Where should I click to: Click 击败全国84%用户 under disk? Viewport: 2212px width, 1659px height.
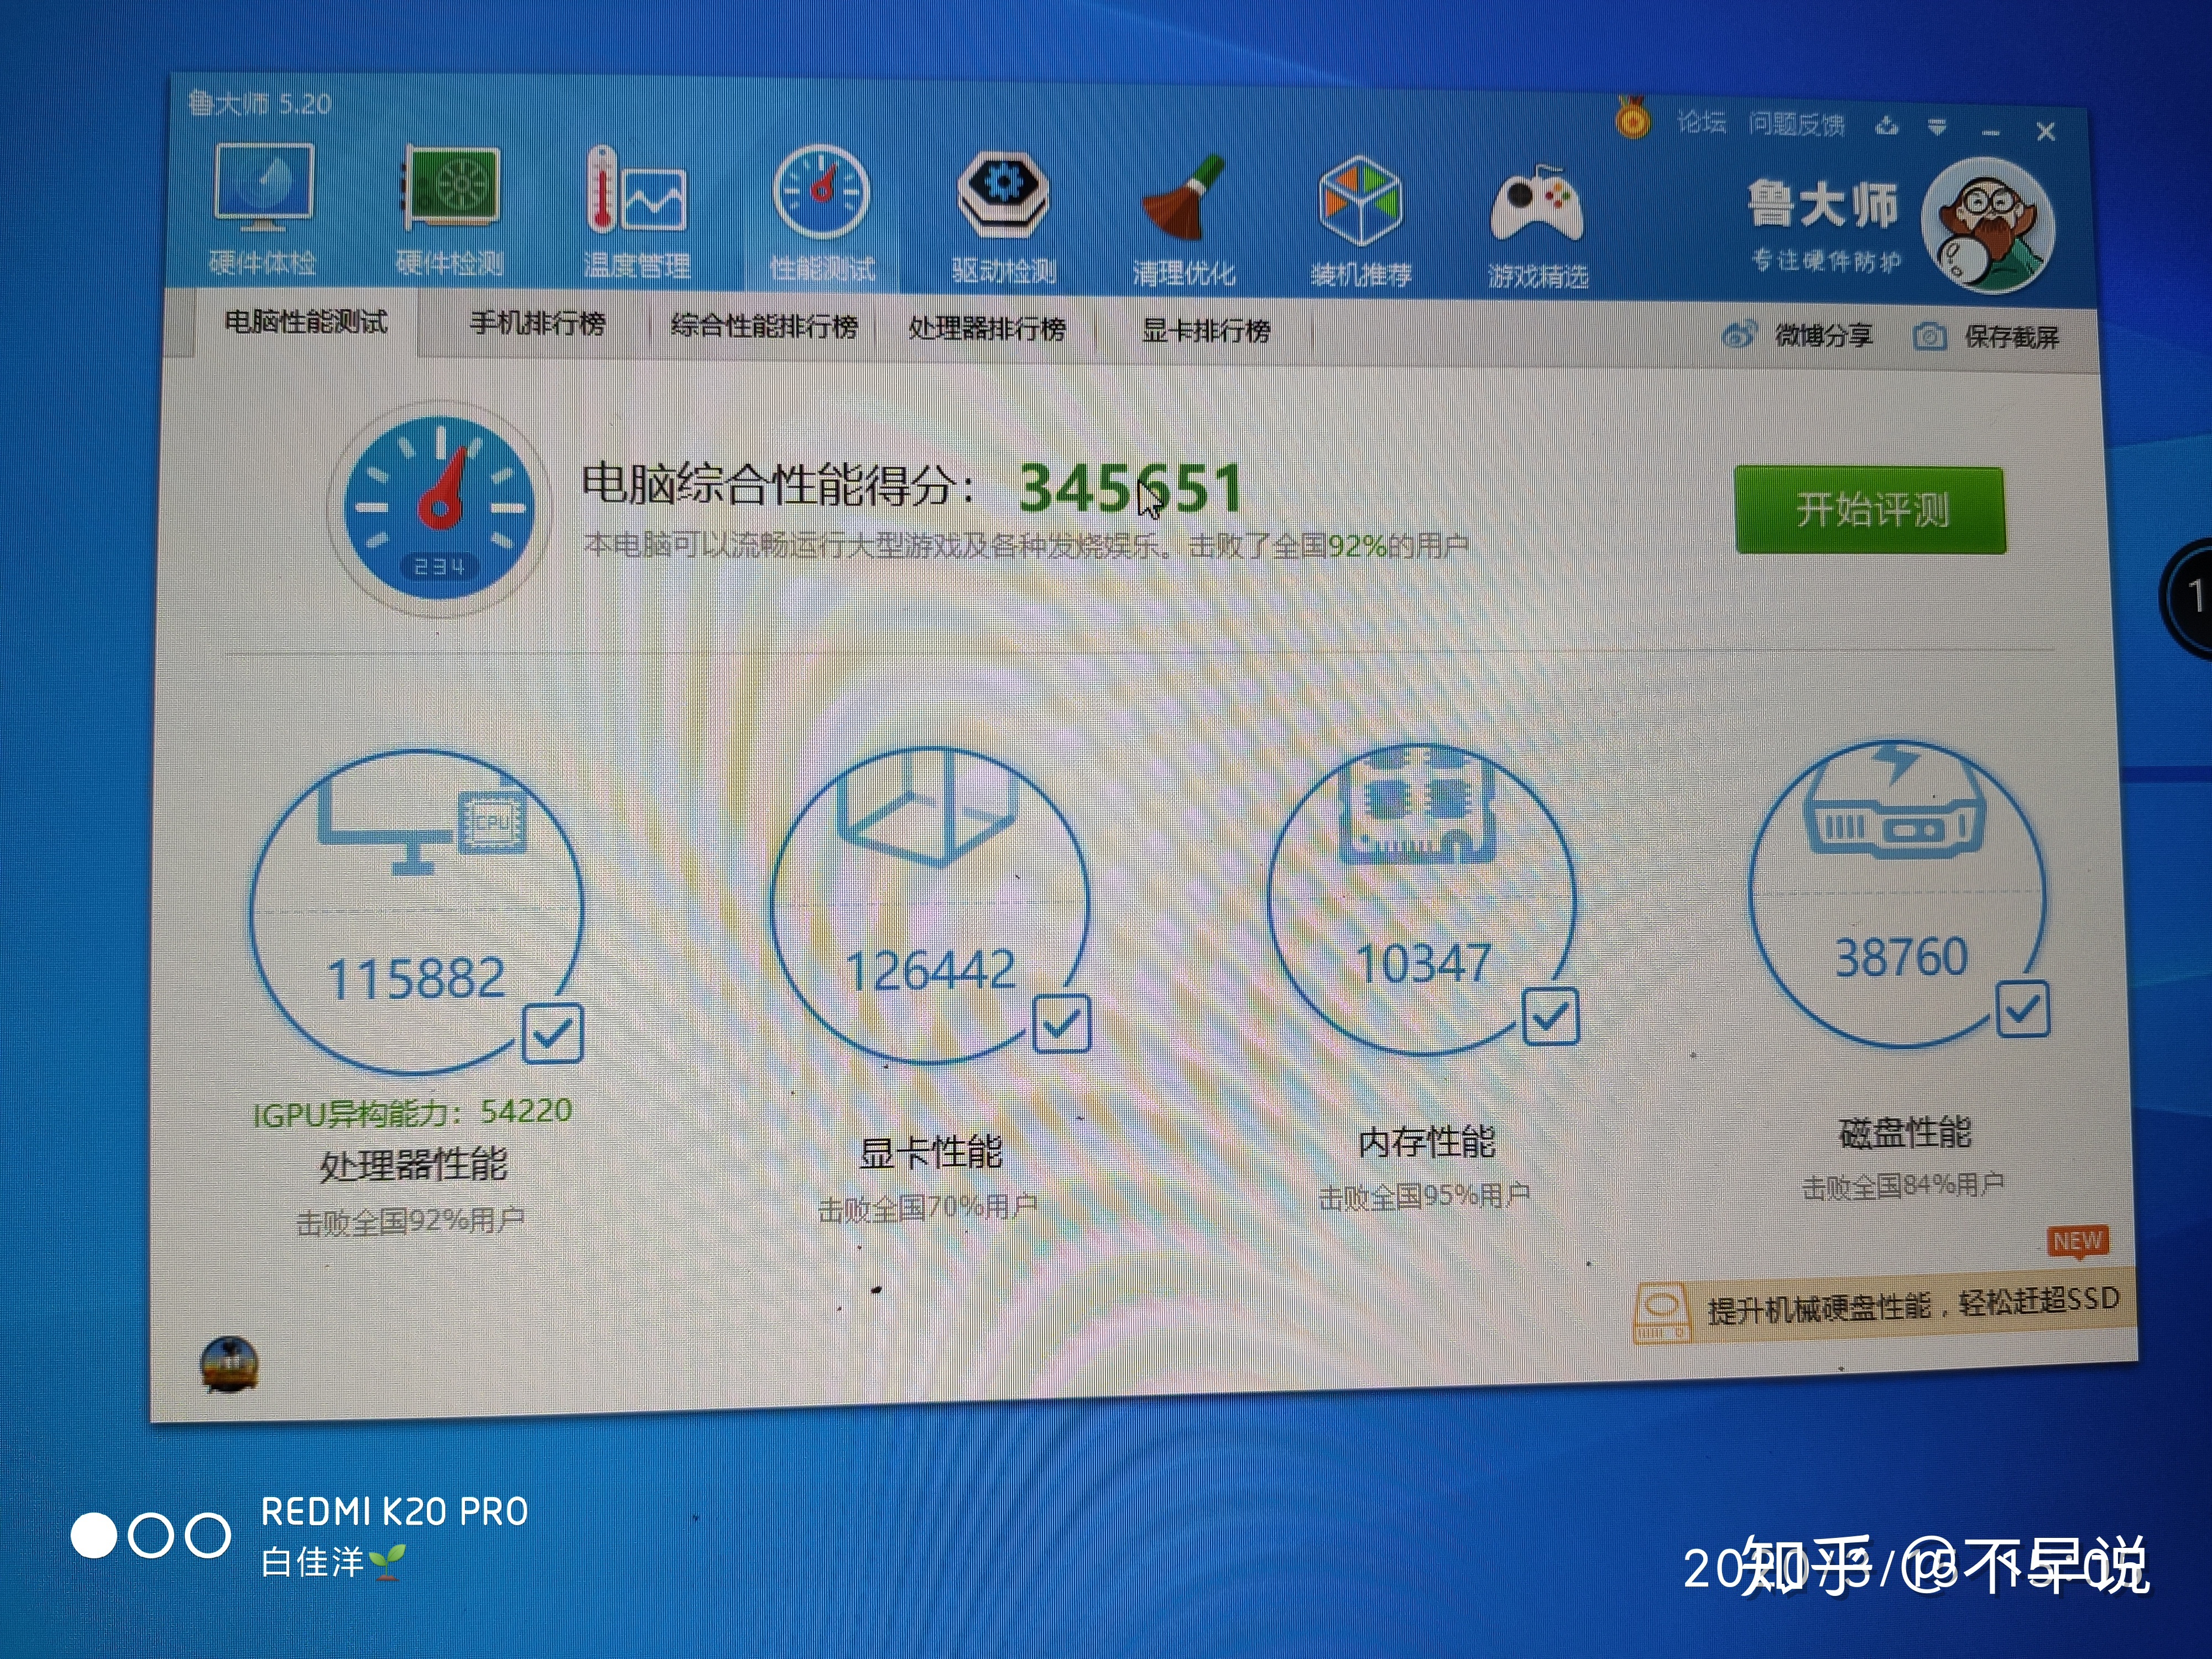click(x=1902, y=1186)
